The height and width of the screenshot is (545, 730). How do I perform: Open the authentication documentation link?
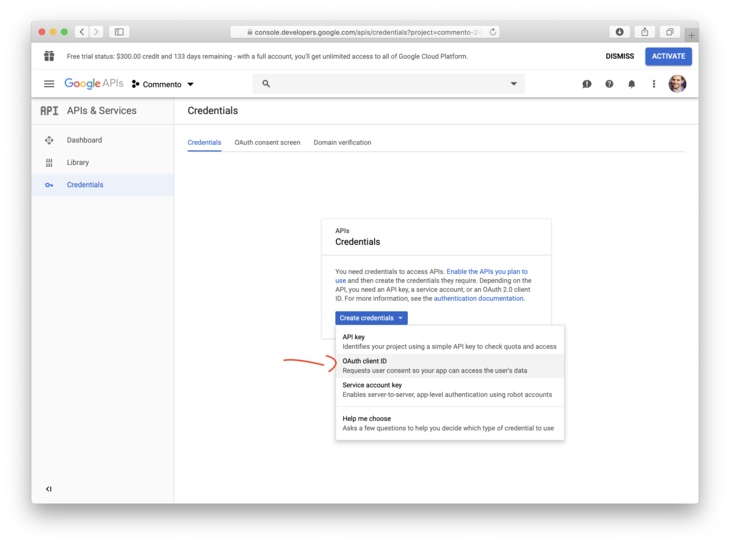pyautogui.click(x=479, y=298)
